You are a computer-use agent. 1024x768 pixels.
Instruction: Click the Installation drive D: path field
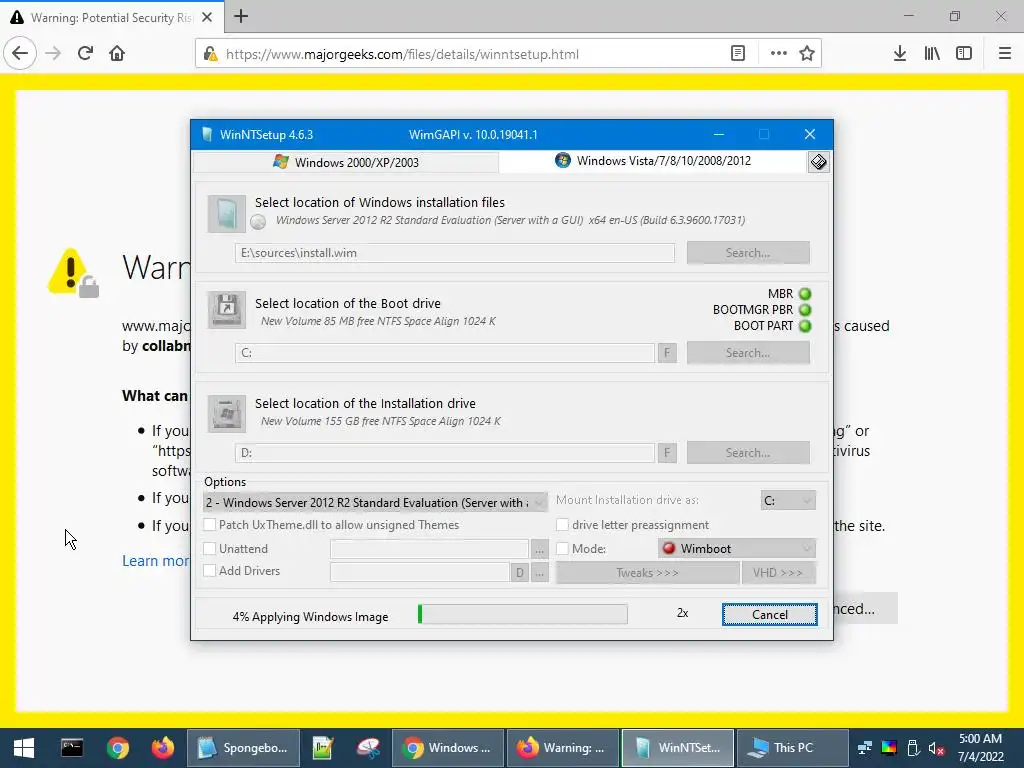coord(445,453)
